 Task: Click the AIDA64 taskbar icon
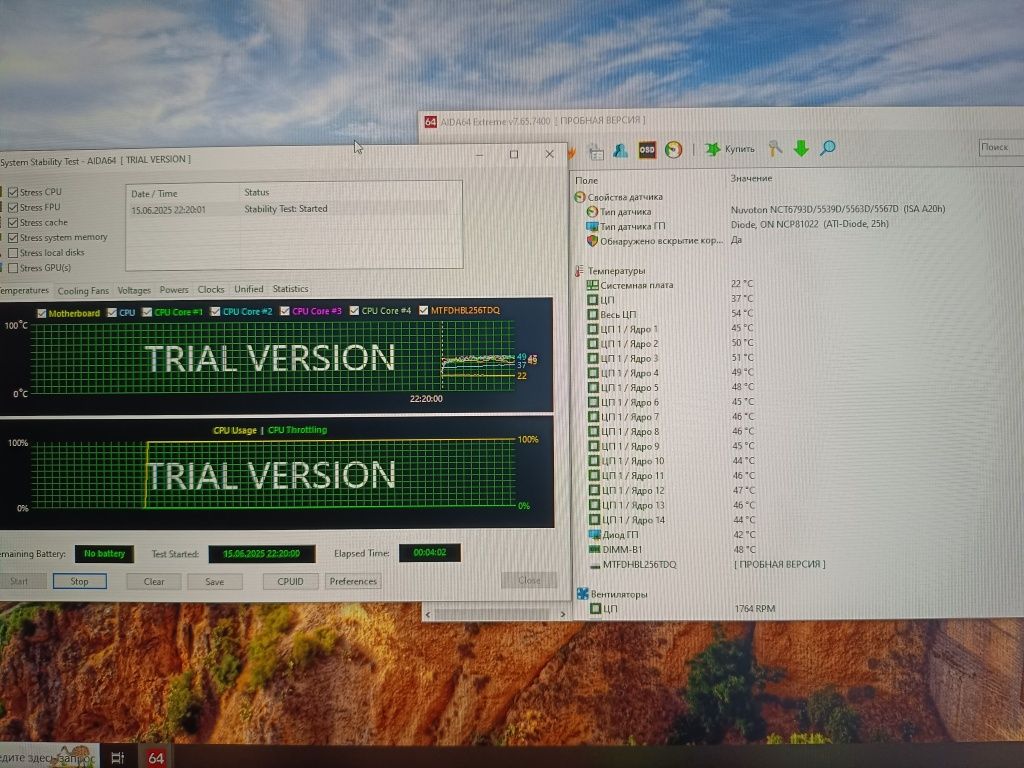pyautogui.click(x=156, y=758)
